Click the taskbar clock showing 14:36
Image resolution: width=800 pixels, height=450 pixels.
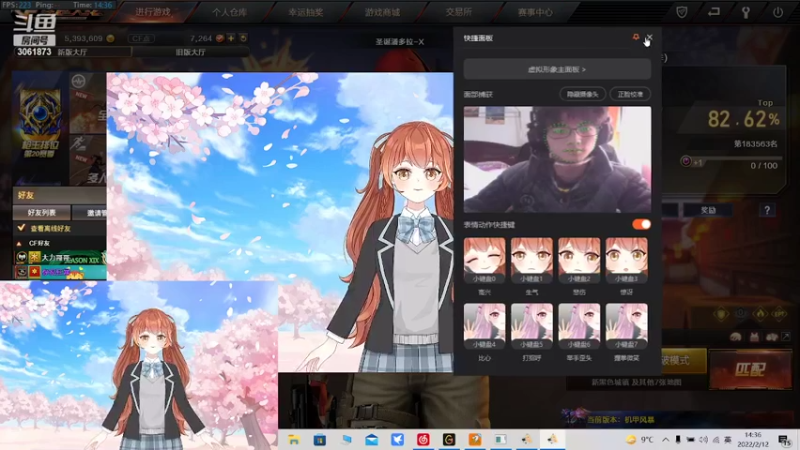(753, 439)
